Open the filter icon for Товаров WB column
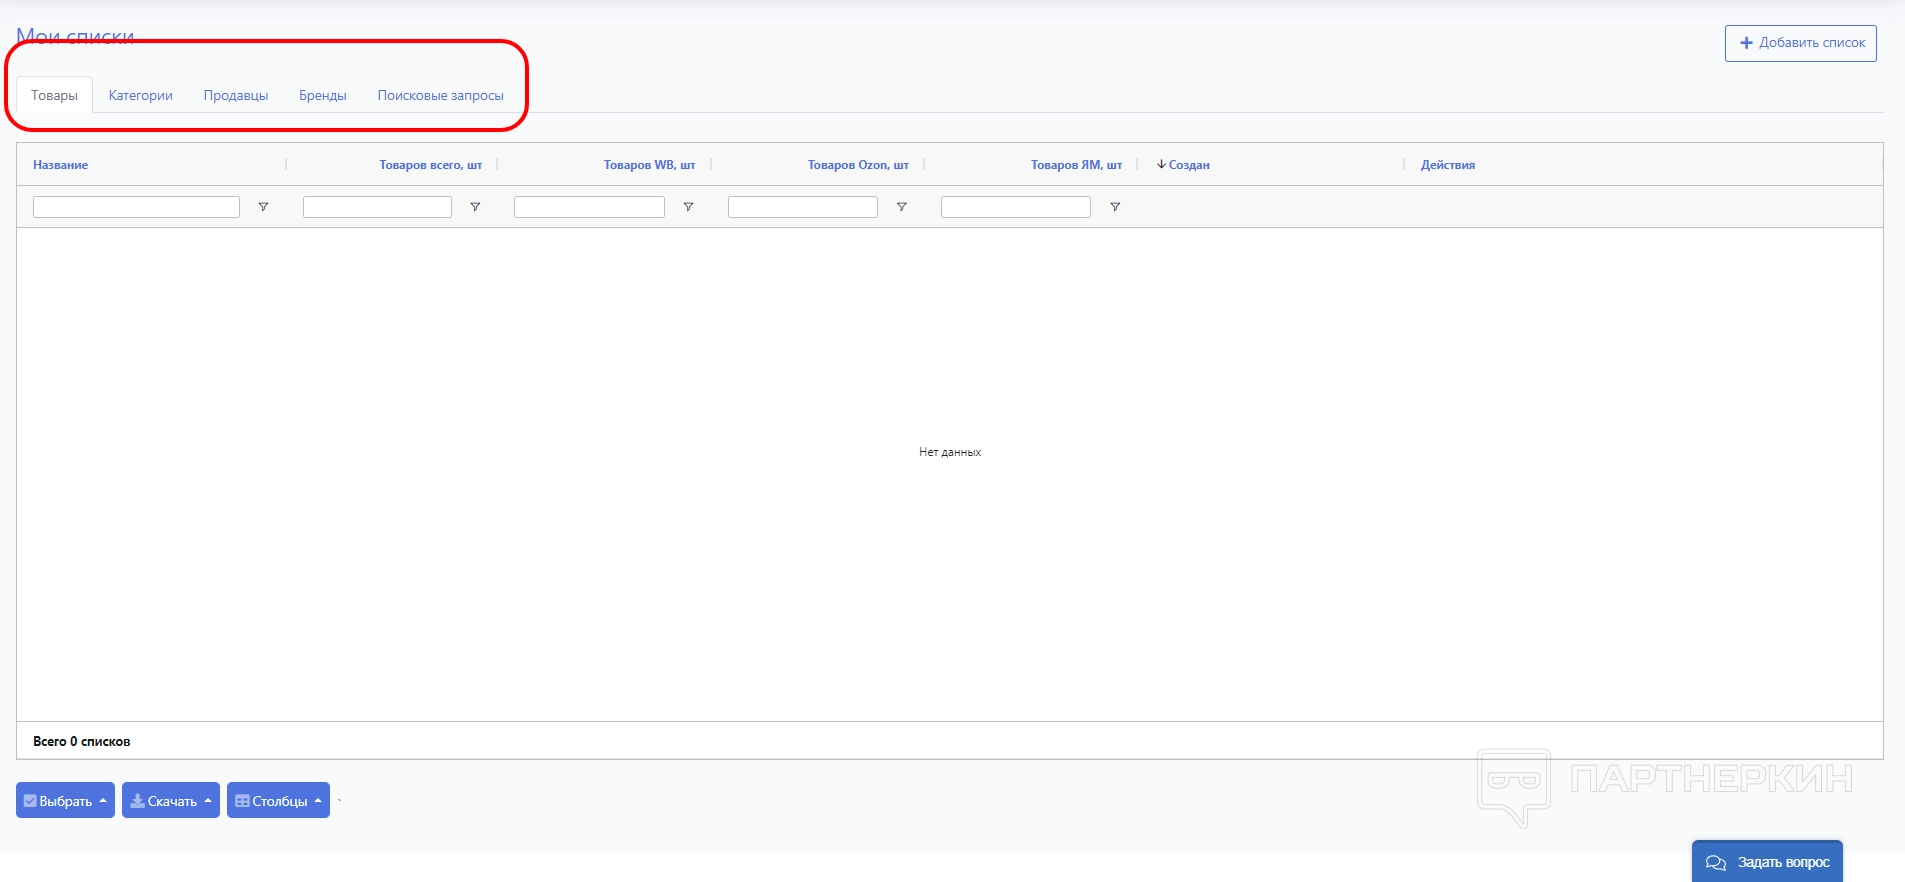The image size is (1905, 882). tap(688, 207)
